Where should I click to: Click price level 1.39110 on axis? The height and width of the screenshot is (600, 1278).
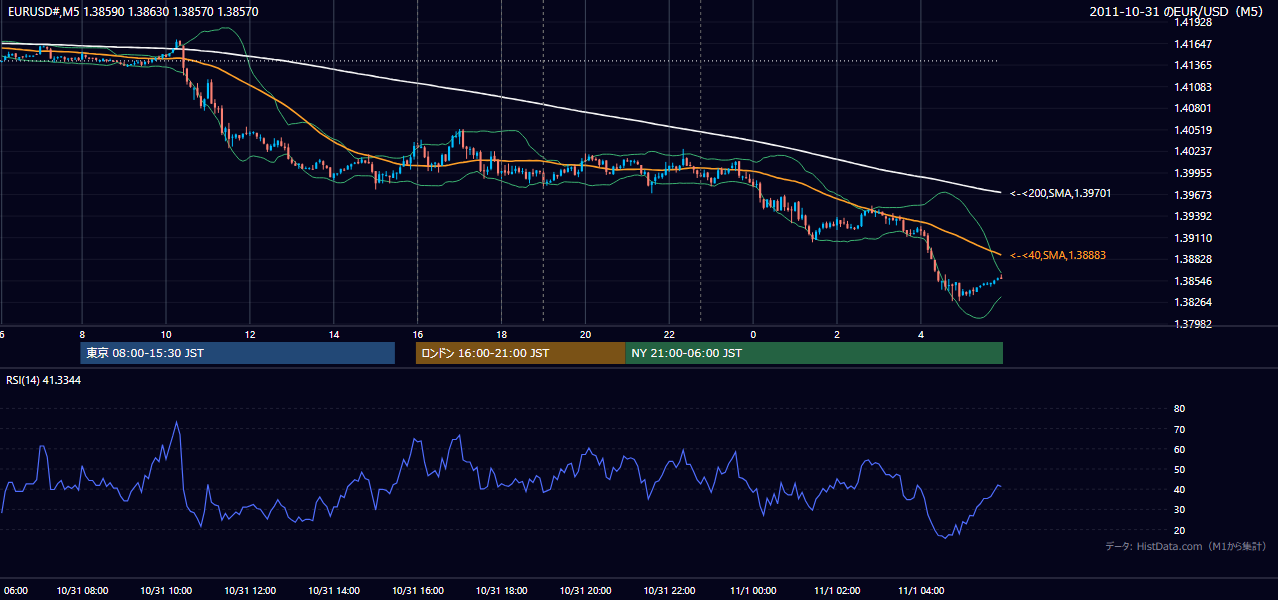1193,238
